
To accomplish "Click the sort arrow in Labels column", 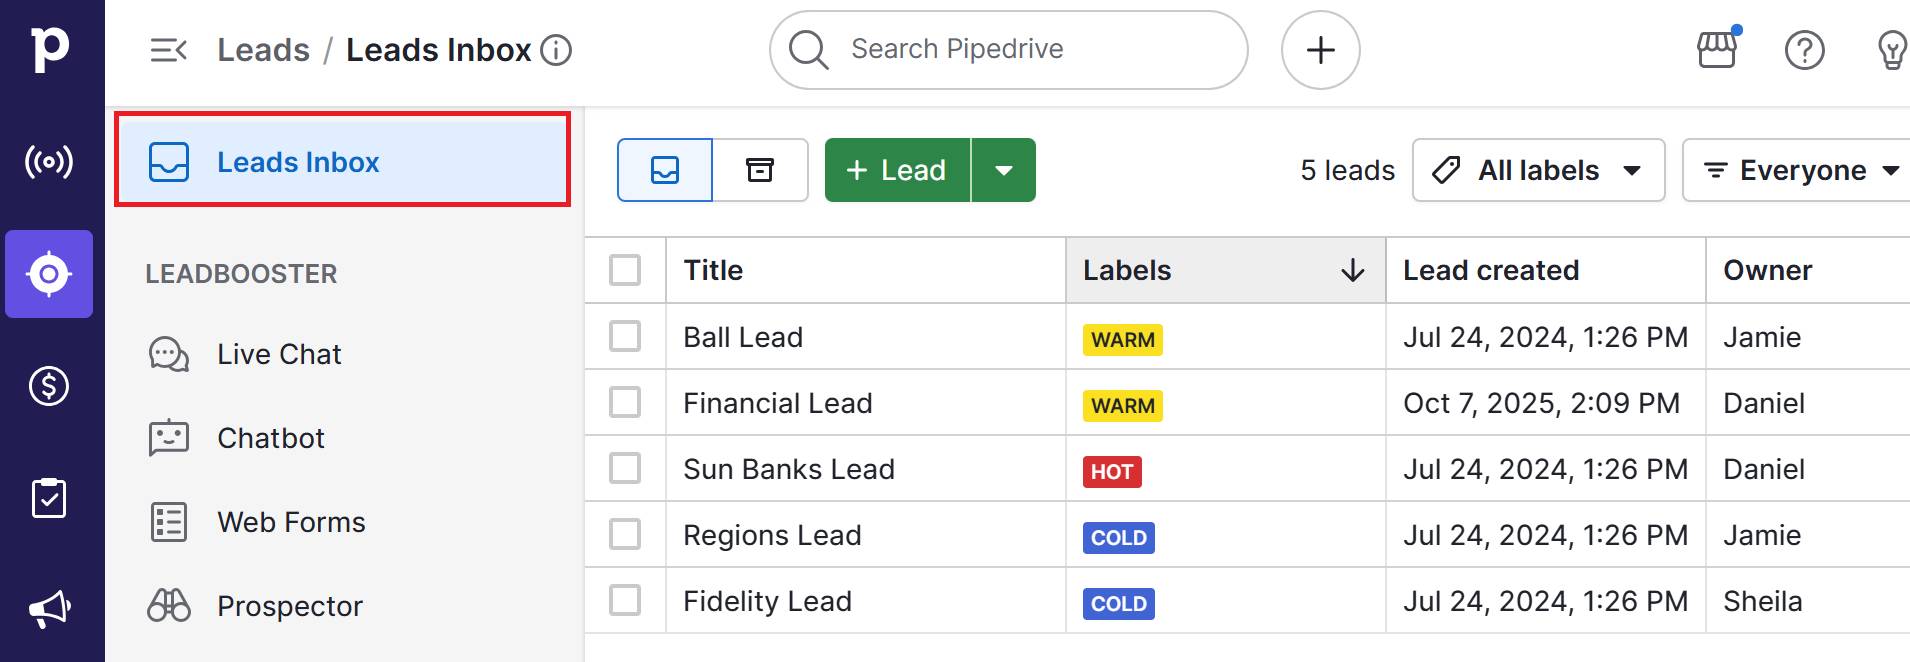I will click(x=1353, y=270).
